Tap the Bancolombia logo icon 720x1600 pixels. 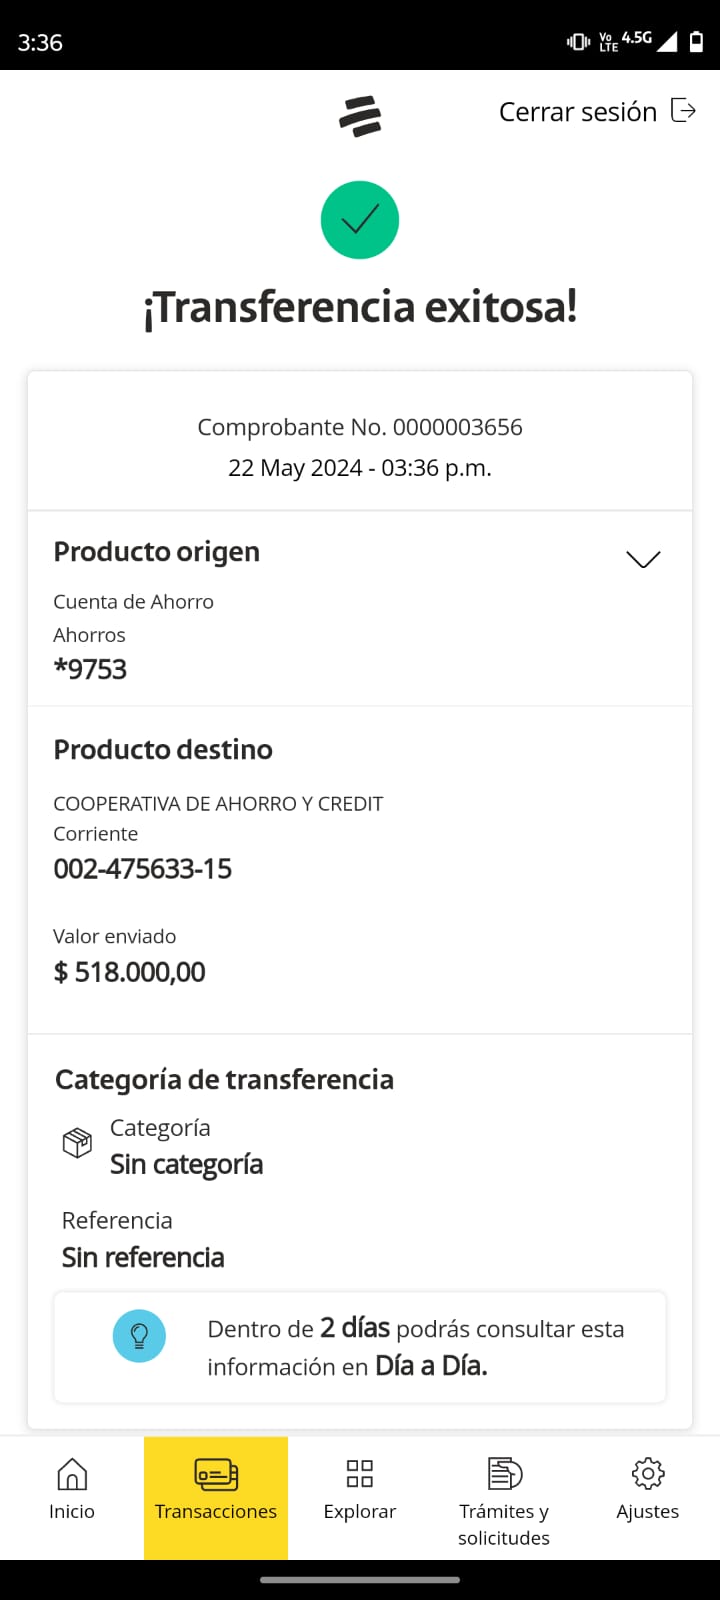[x=360, y=116]
